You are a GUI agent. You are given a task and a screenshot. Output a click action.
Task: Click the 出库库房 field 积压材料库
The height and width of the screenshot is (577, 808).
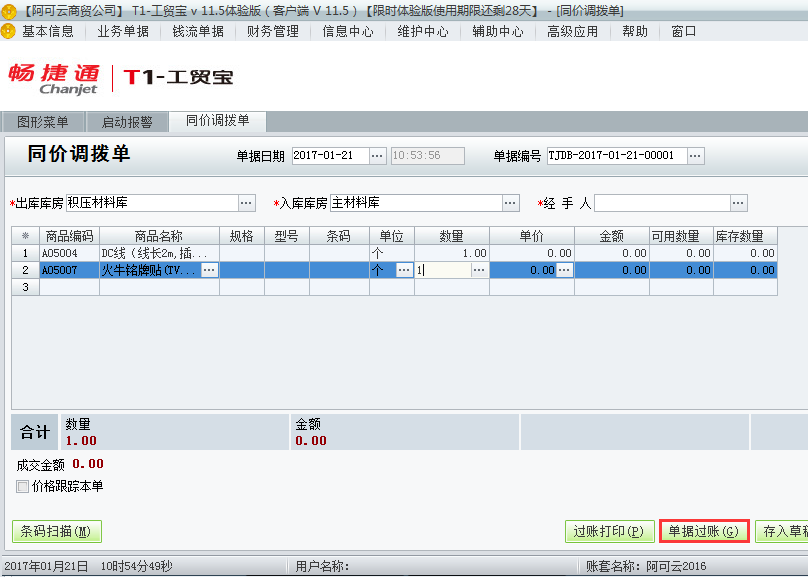pos(153,203)
